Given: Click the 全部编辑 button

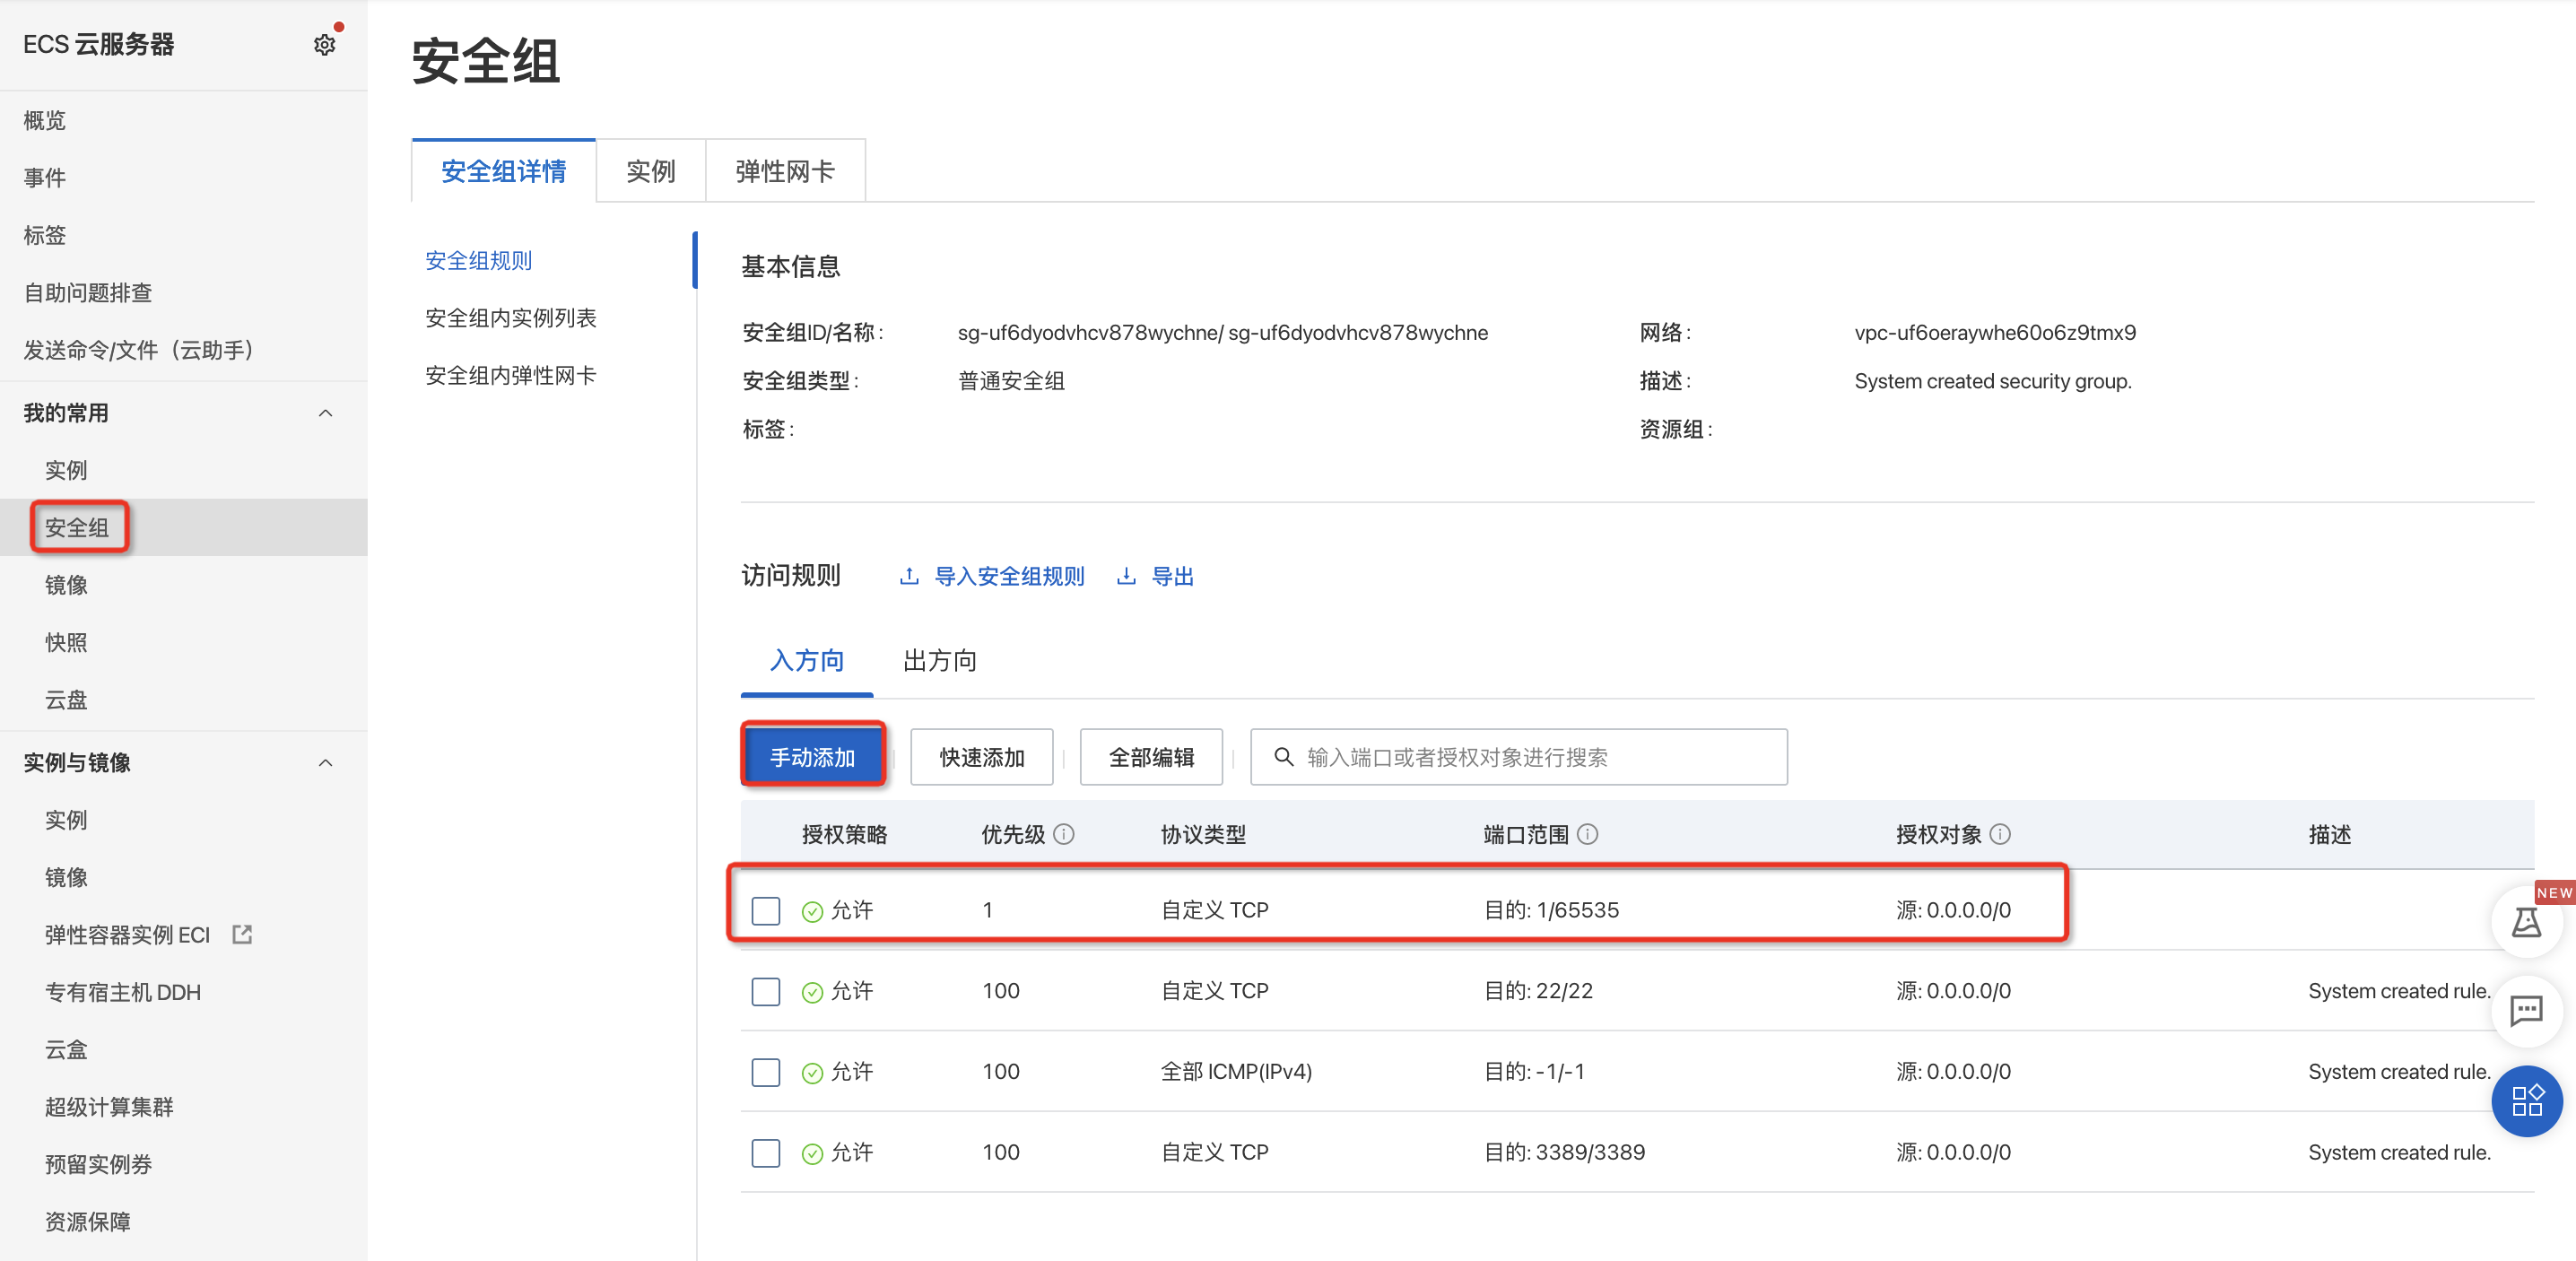Looking at the screenshot, I should pyautogui.click(x=1151, y=757).
